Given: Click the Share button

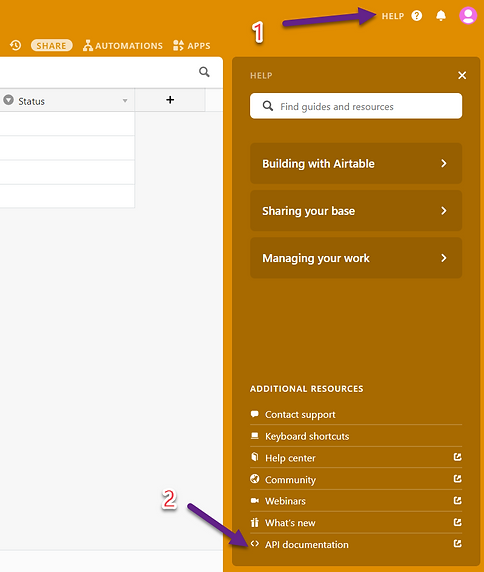Looking at the screenshot, I should [x=51, y=46].
